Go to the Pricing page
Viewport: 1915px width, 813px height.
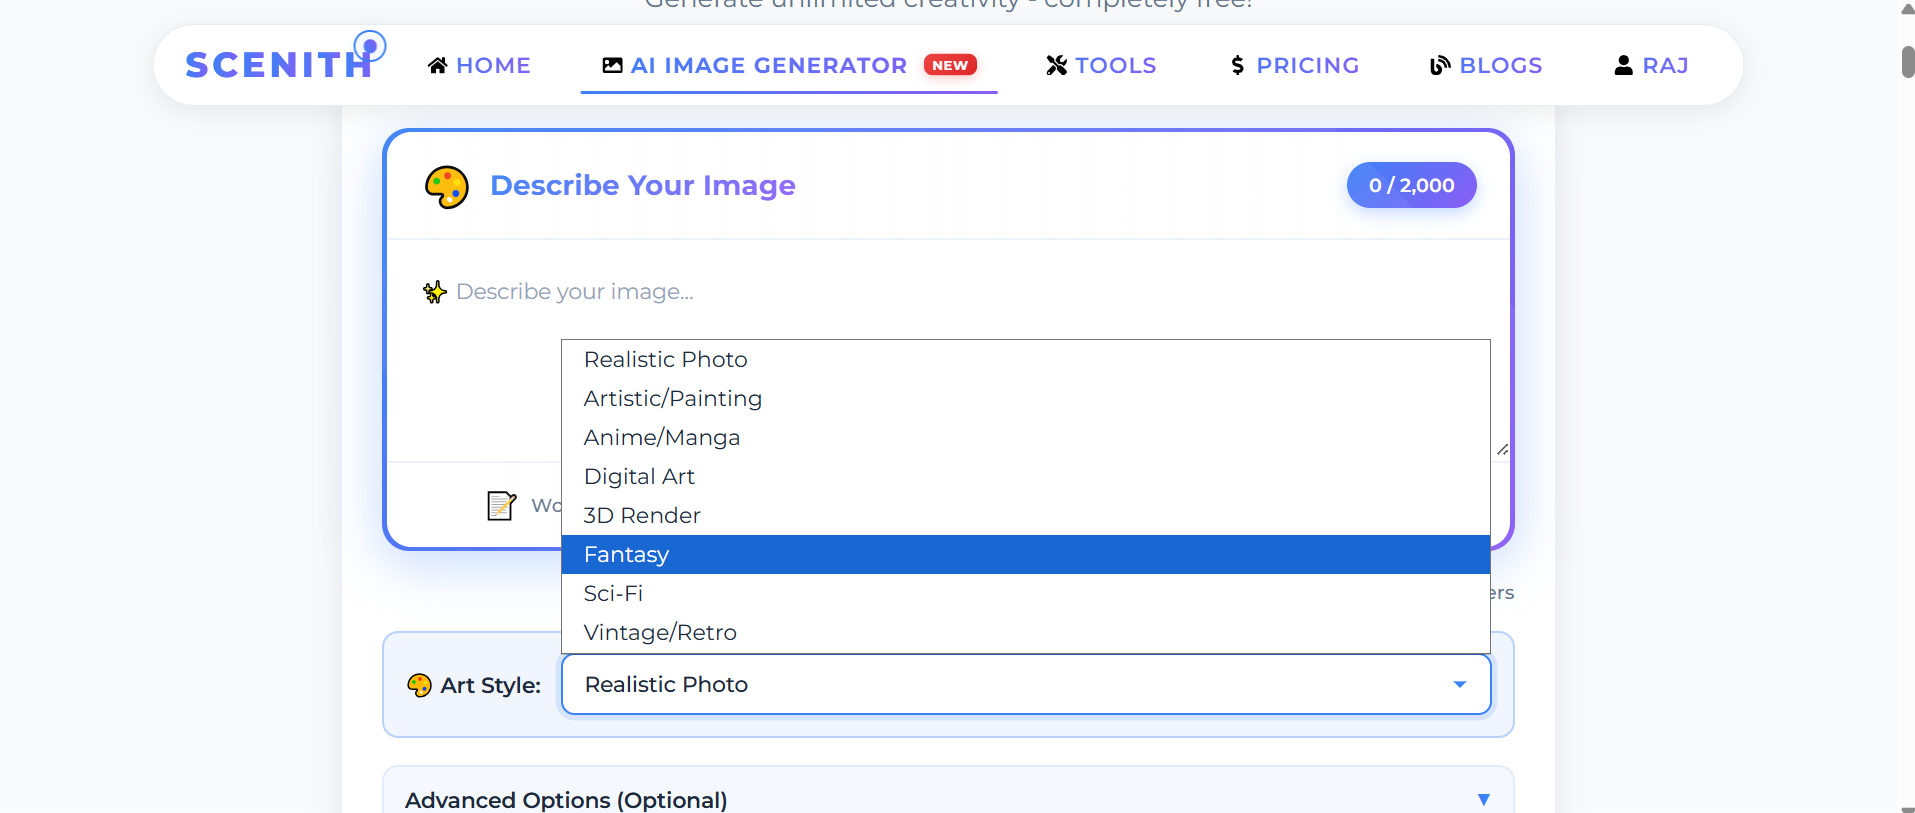(1307, 66)
